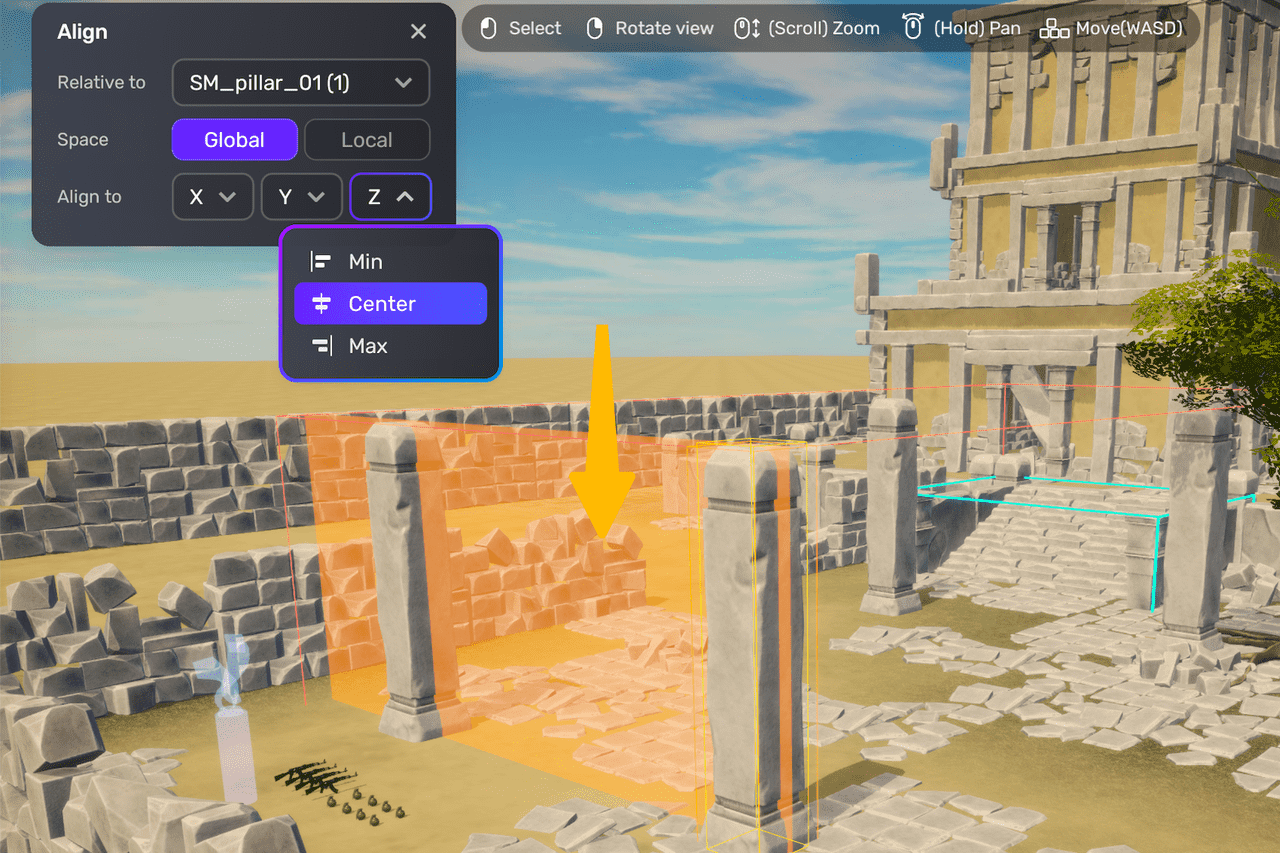Switch Space to Global

[234, 140]
